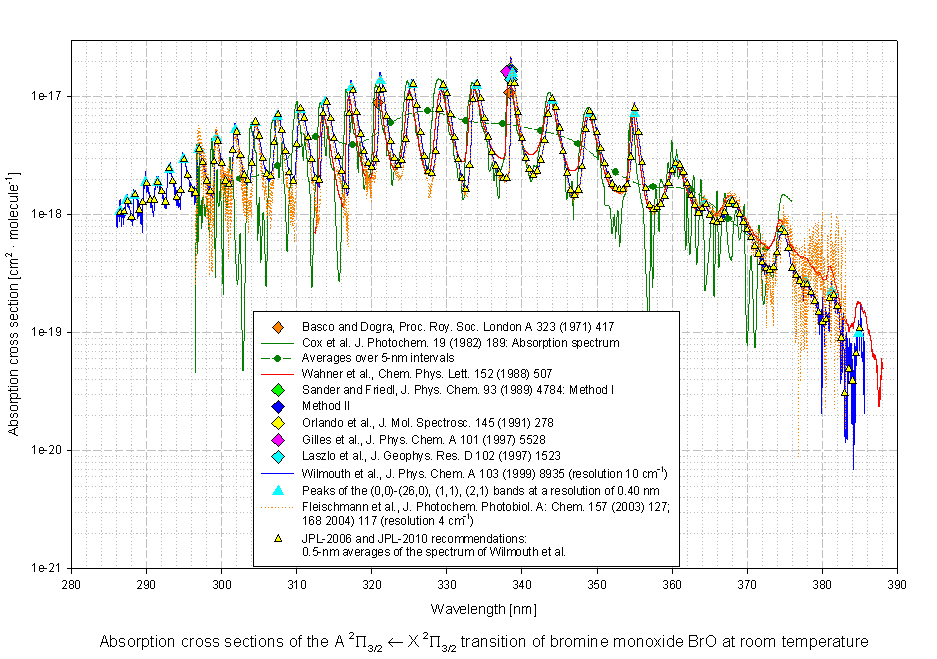Select the small yellow triangle JPL recommendations marker
Screen dimensions: 937x659
tap(278, 538)
